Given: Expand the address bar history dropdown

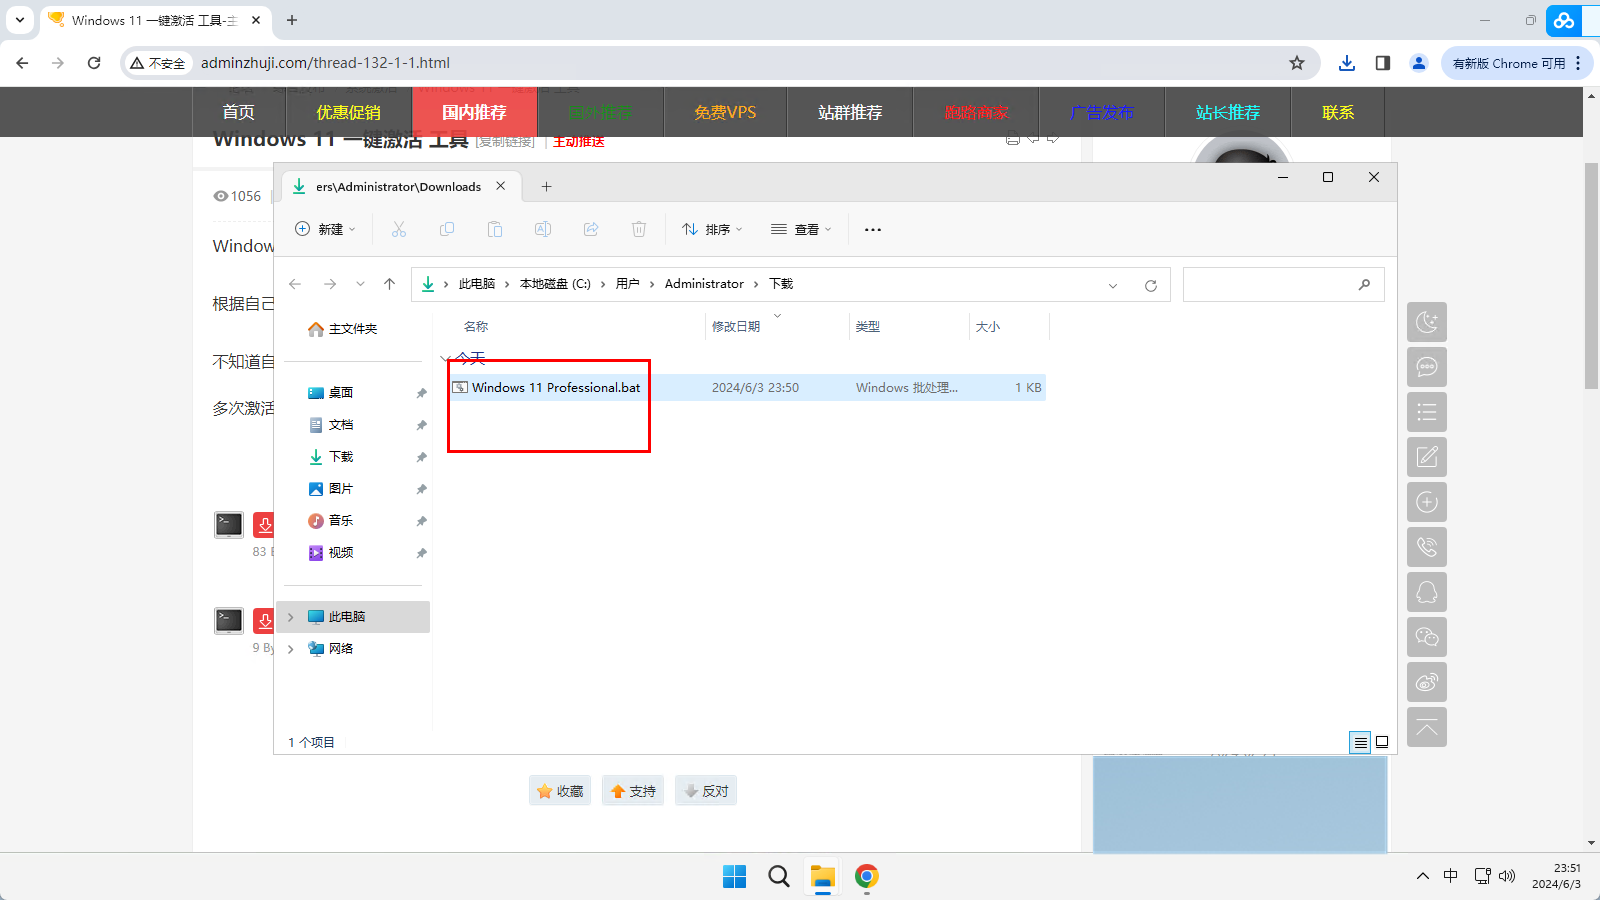Looking at the screenshot, I should click(1113, 285).
